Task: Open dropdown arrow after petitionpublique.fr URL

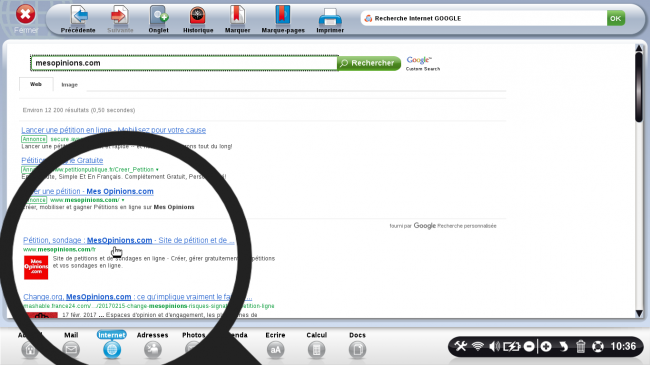Action: pyautogui.click(x=157, y=170)
